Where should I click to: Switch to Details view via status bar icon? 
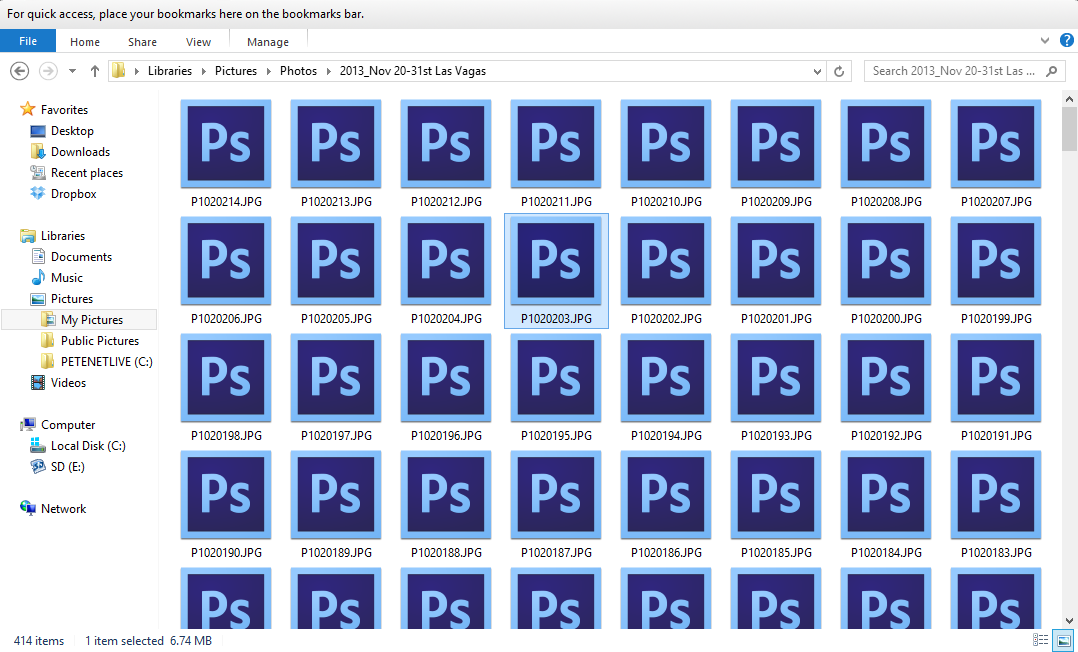coord(1040,640)
